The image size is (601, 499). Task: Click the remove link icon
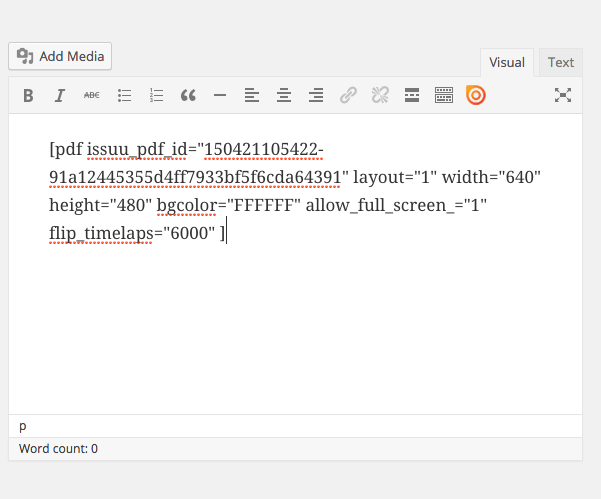380,95
